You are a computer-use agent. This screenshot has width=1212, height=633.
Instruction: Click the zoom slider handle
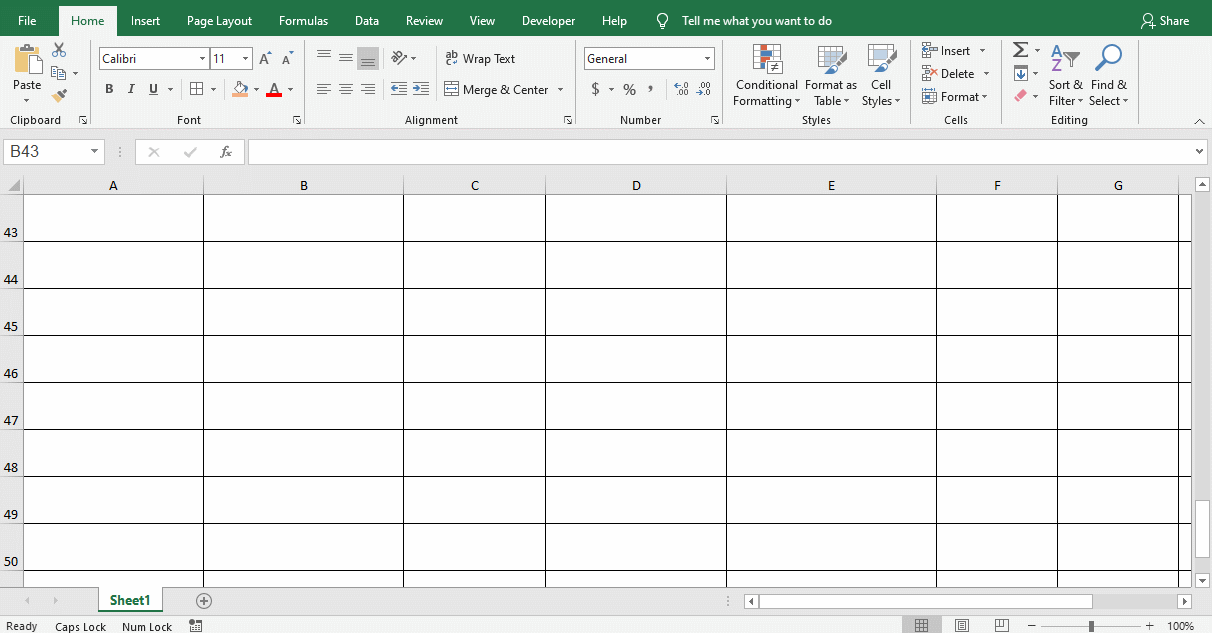1091,626
